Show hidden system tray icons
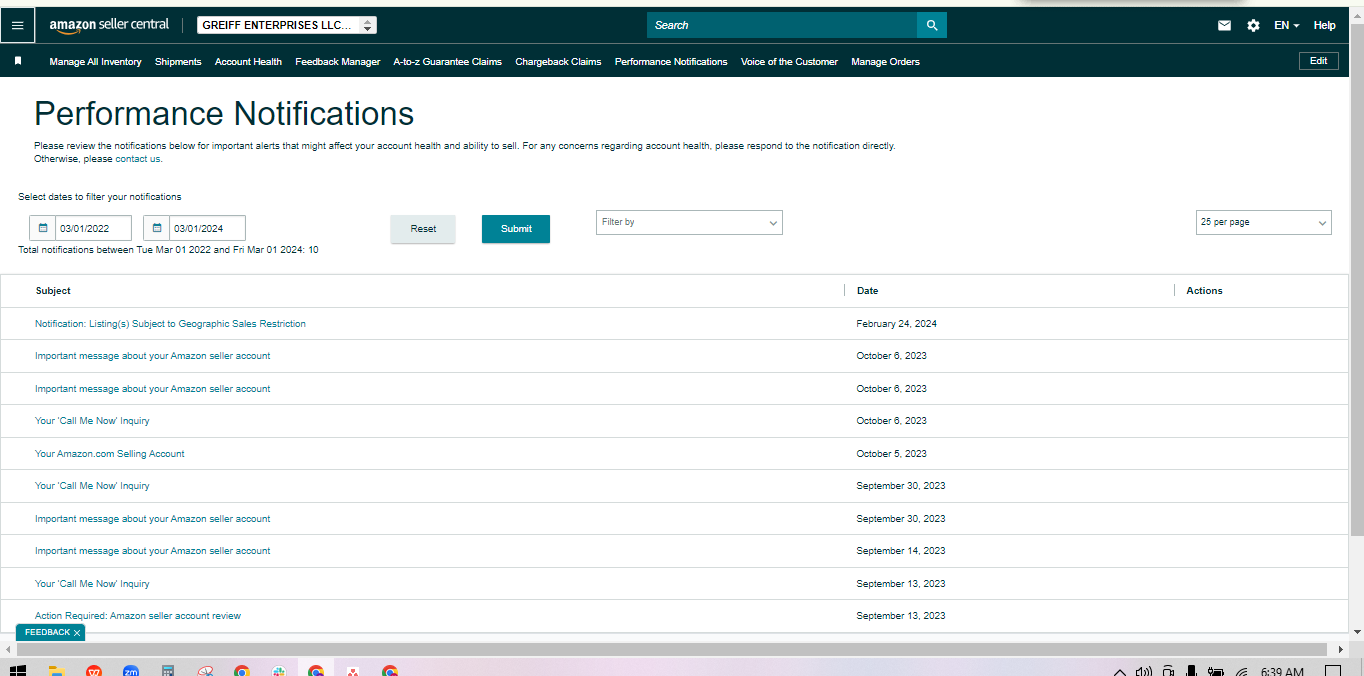Image resolution: width=1364 pixels, height=676 pixels. pyautogui.click(x=1120, y=672)
